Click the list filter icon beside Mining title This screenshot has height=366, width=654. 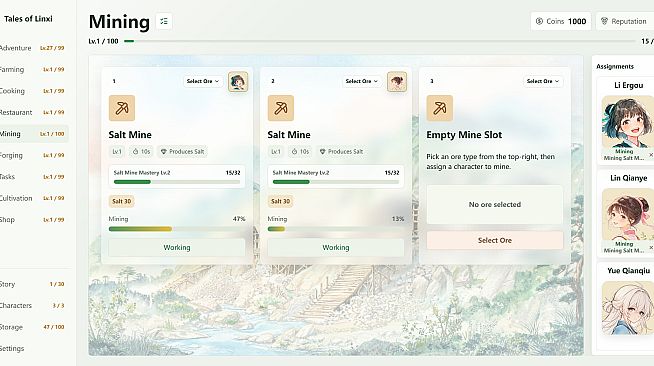[x=164, y=21]
